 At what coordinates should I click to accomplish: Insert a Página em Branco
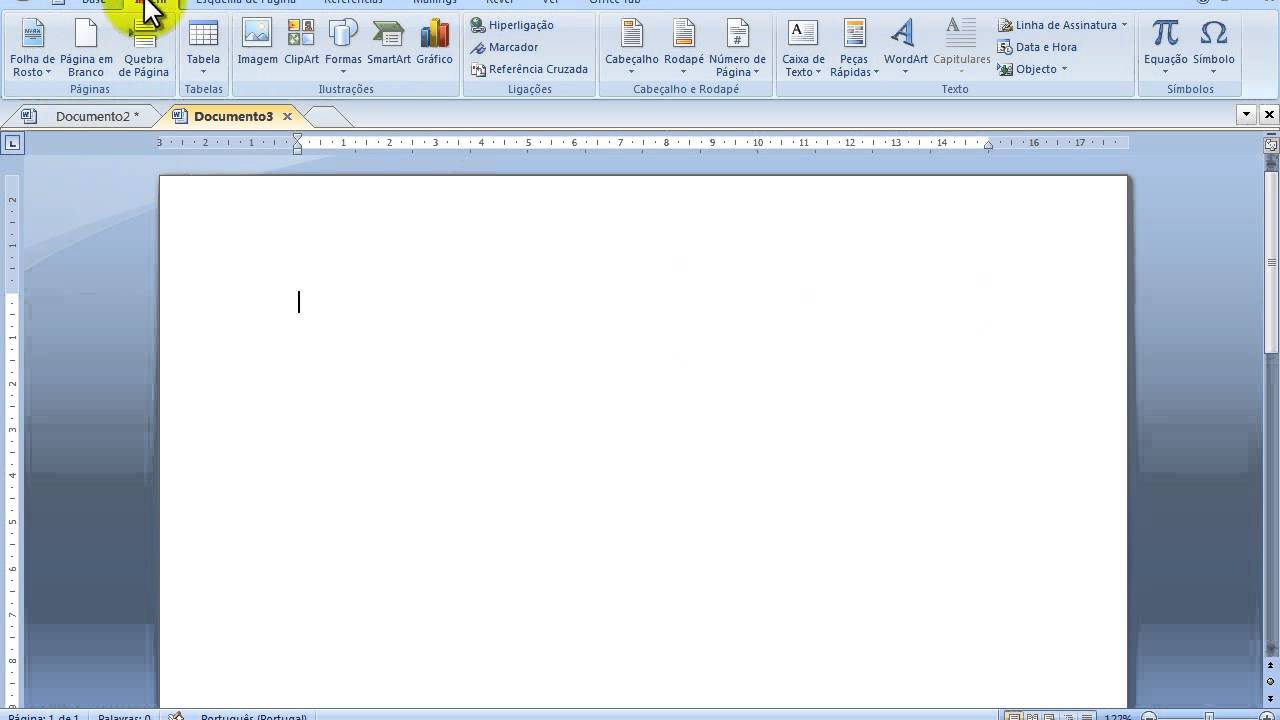(x=86, y=48)
